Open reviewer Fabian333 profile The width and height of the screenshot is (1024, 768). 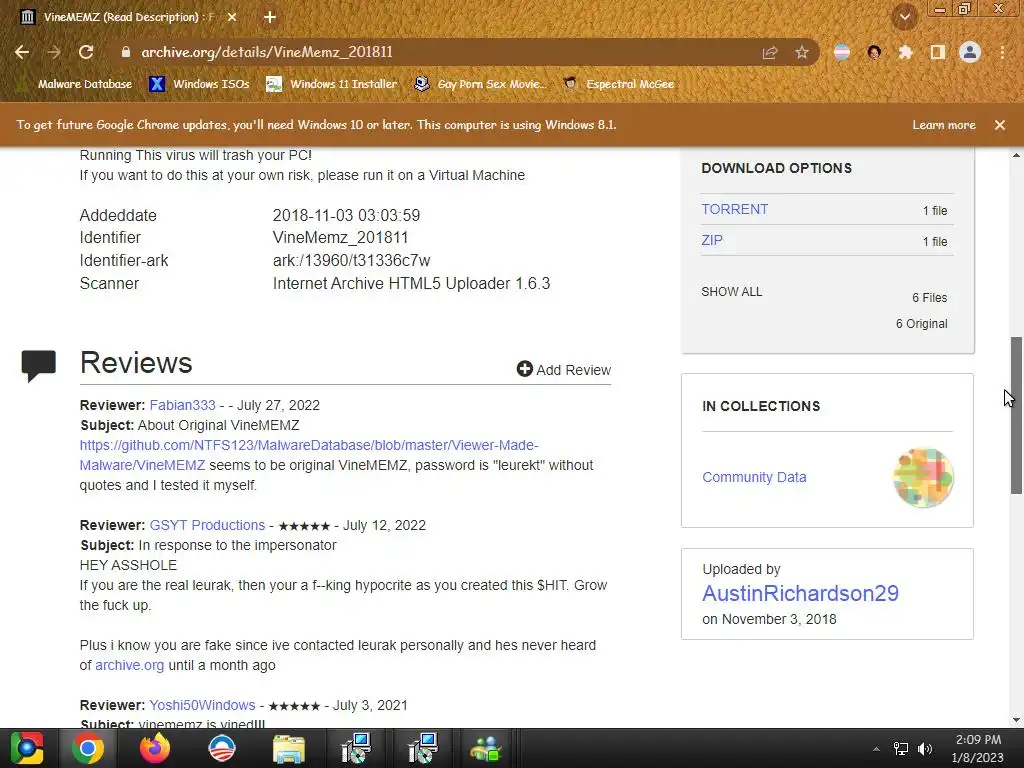click(x=182, y=405)
